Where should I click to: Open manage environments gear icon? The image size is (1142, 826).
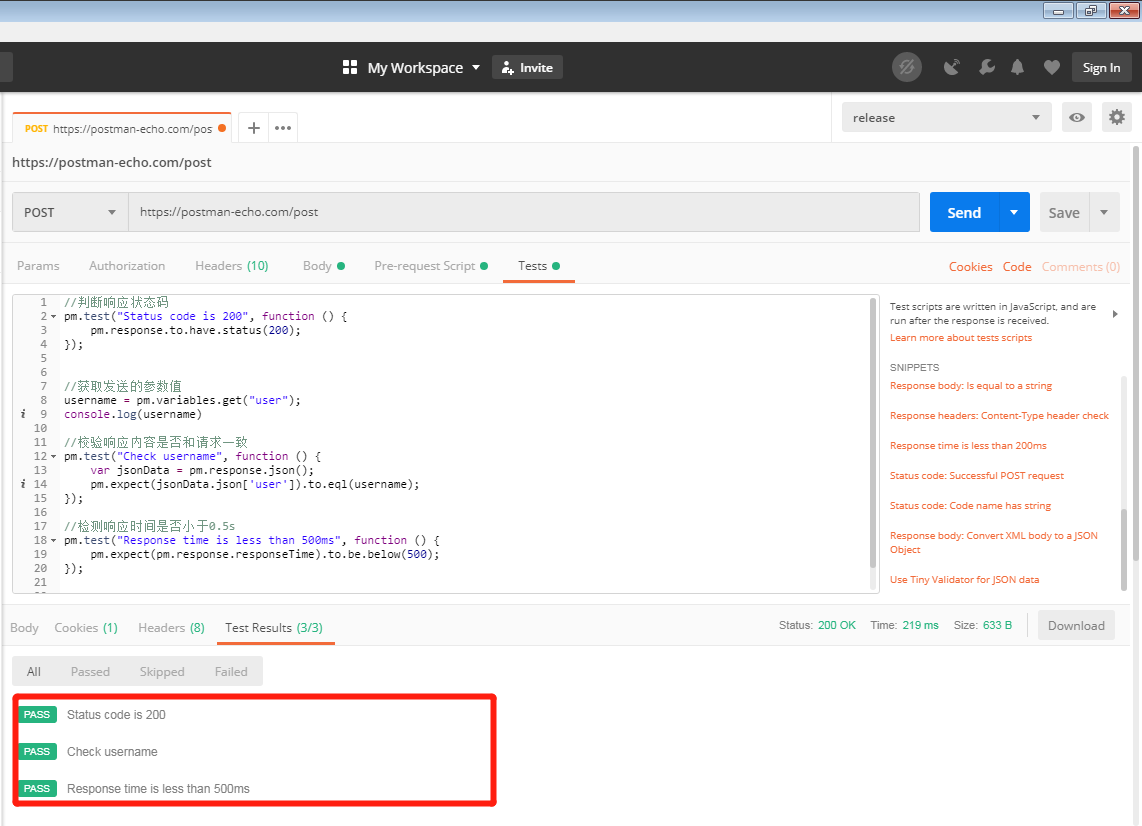[x=1117, y=117]
